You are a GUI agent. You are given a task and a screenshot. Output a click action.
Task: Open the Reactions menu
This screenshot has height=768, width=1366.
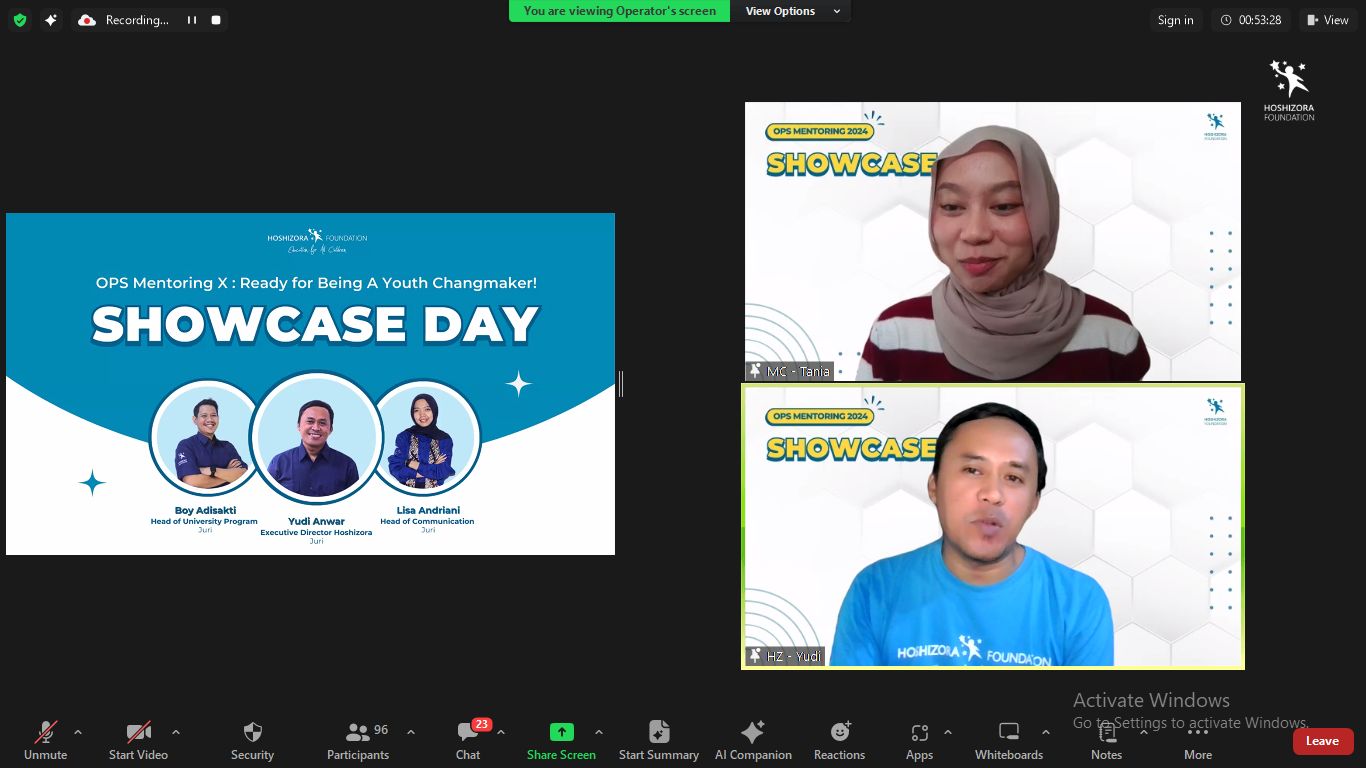click(839, 740)
